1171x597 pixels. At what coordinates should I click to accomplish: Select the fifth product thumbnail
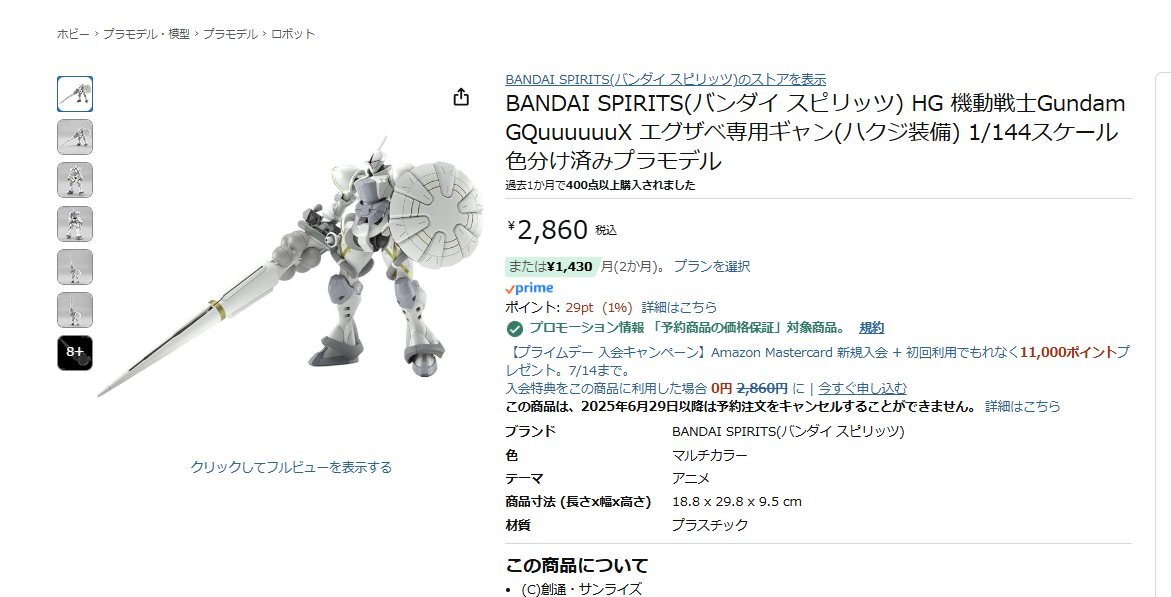(75, 267)
